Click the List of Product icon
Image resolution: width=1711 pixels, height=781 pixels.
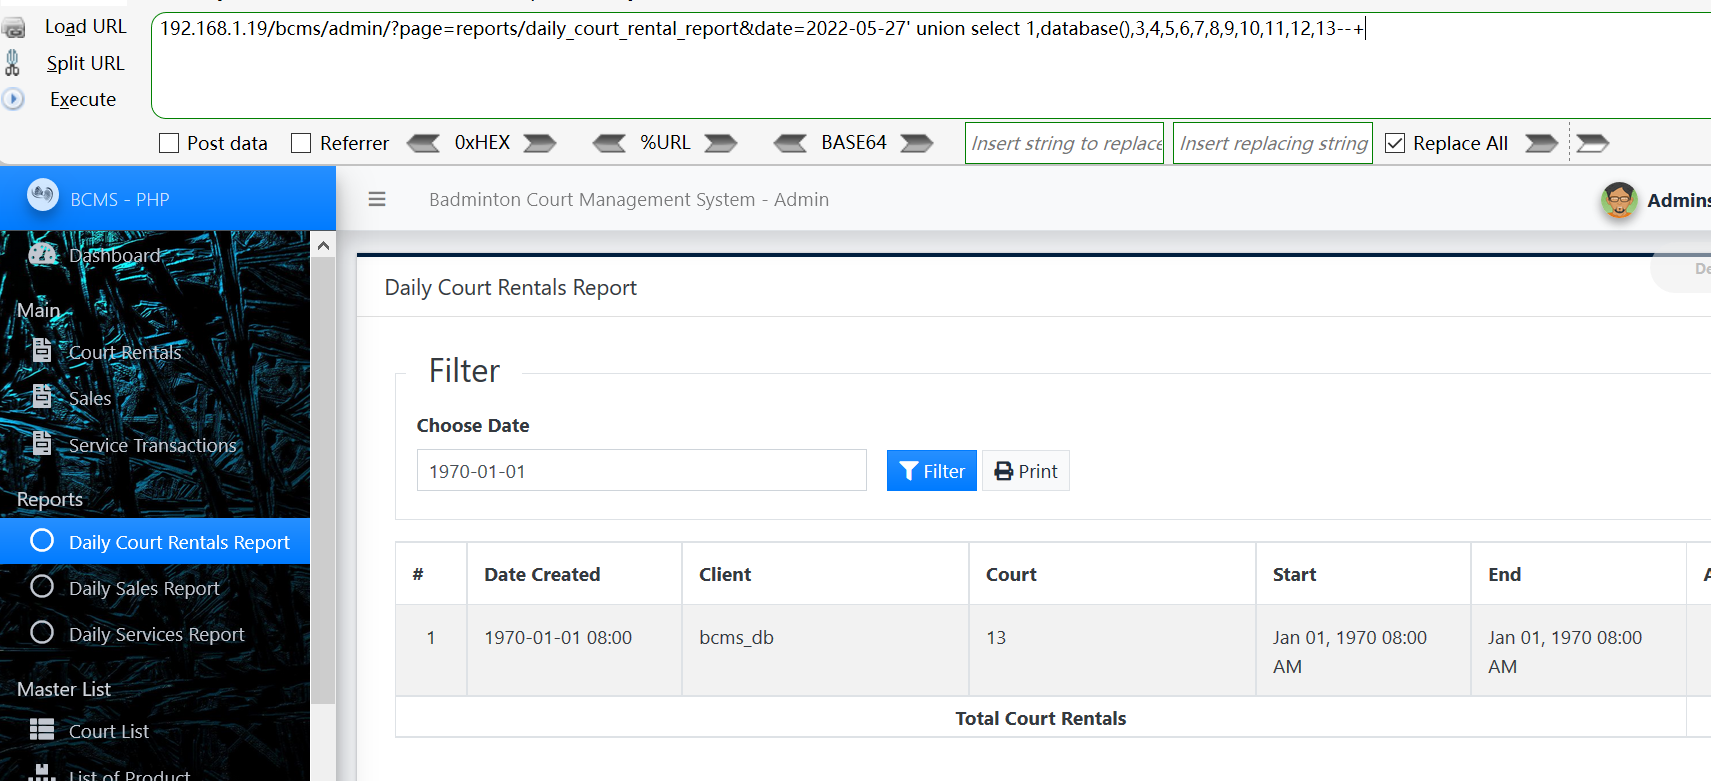(x=42, y=773)
